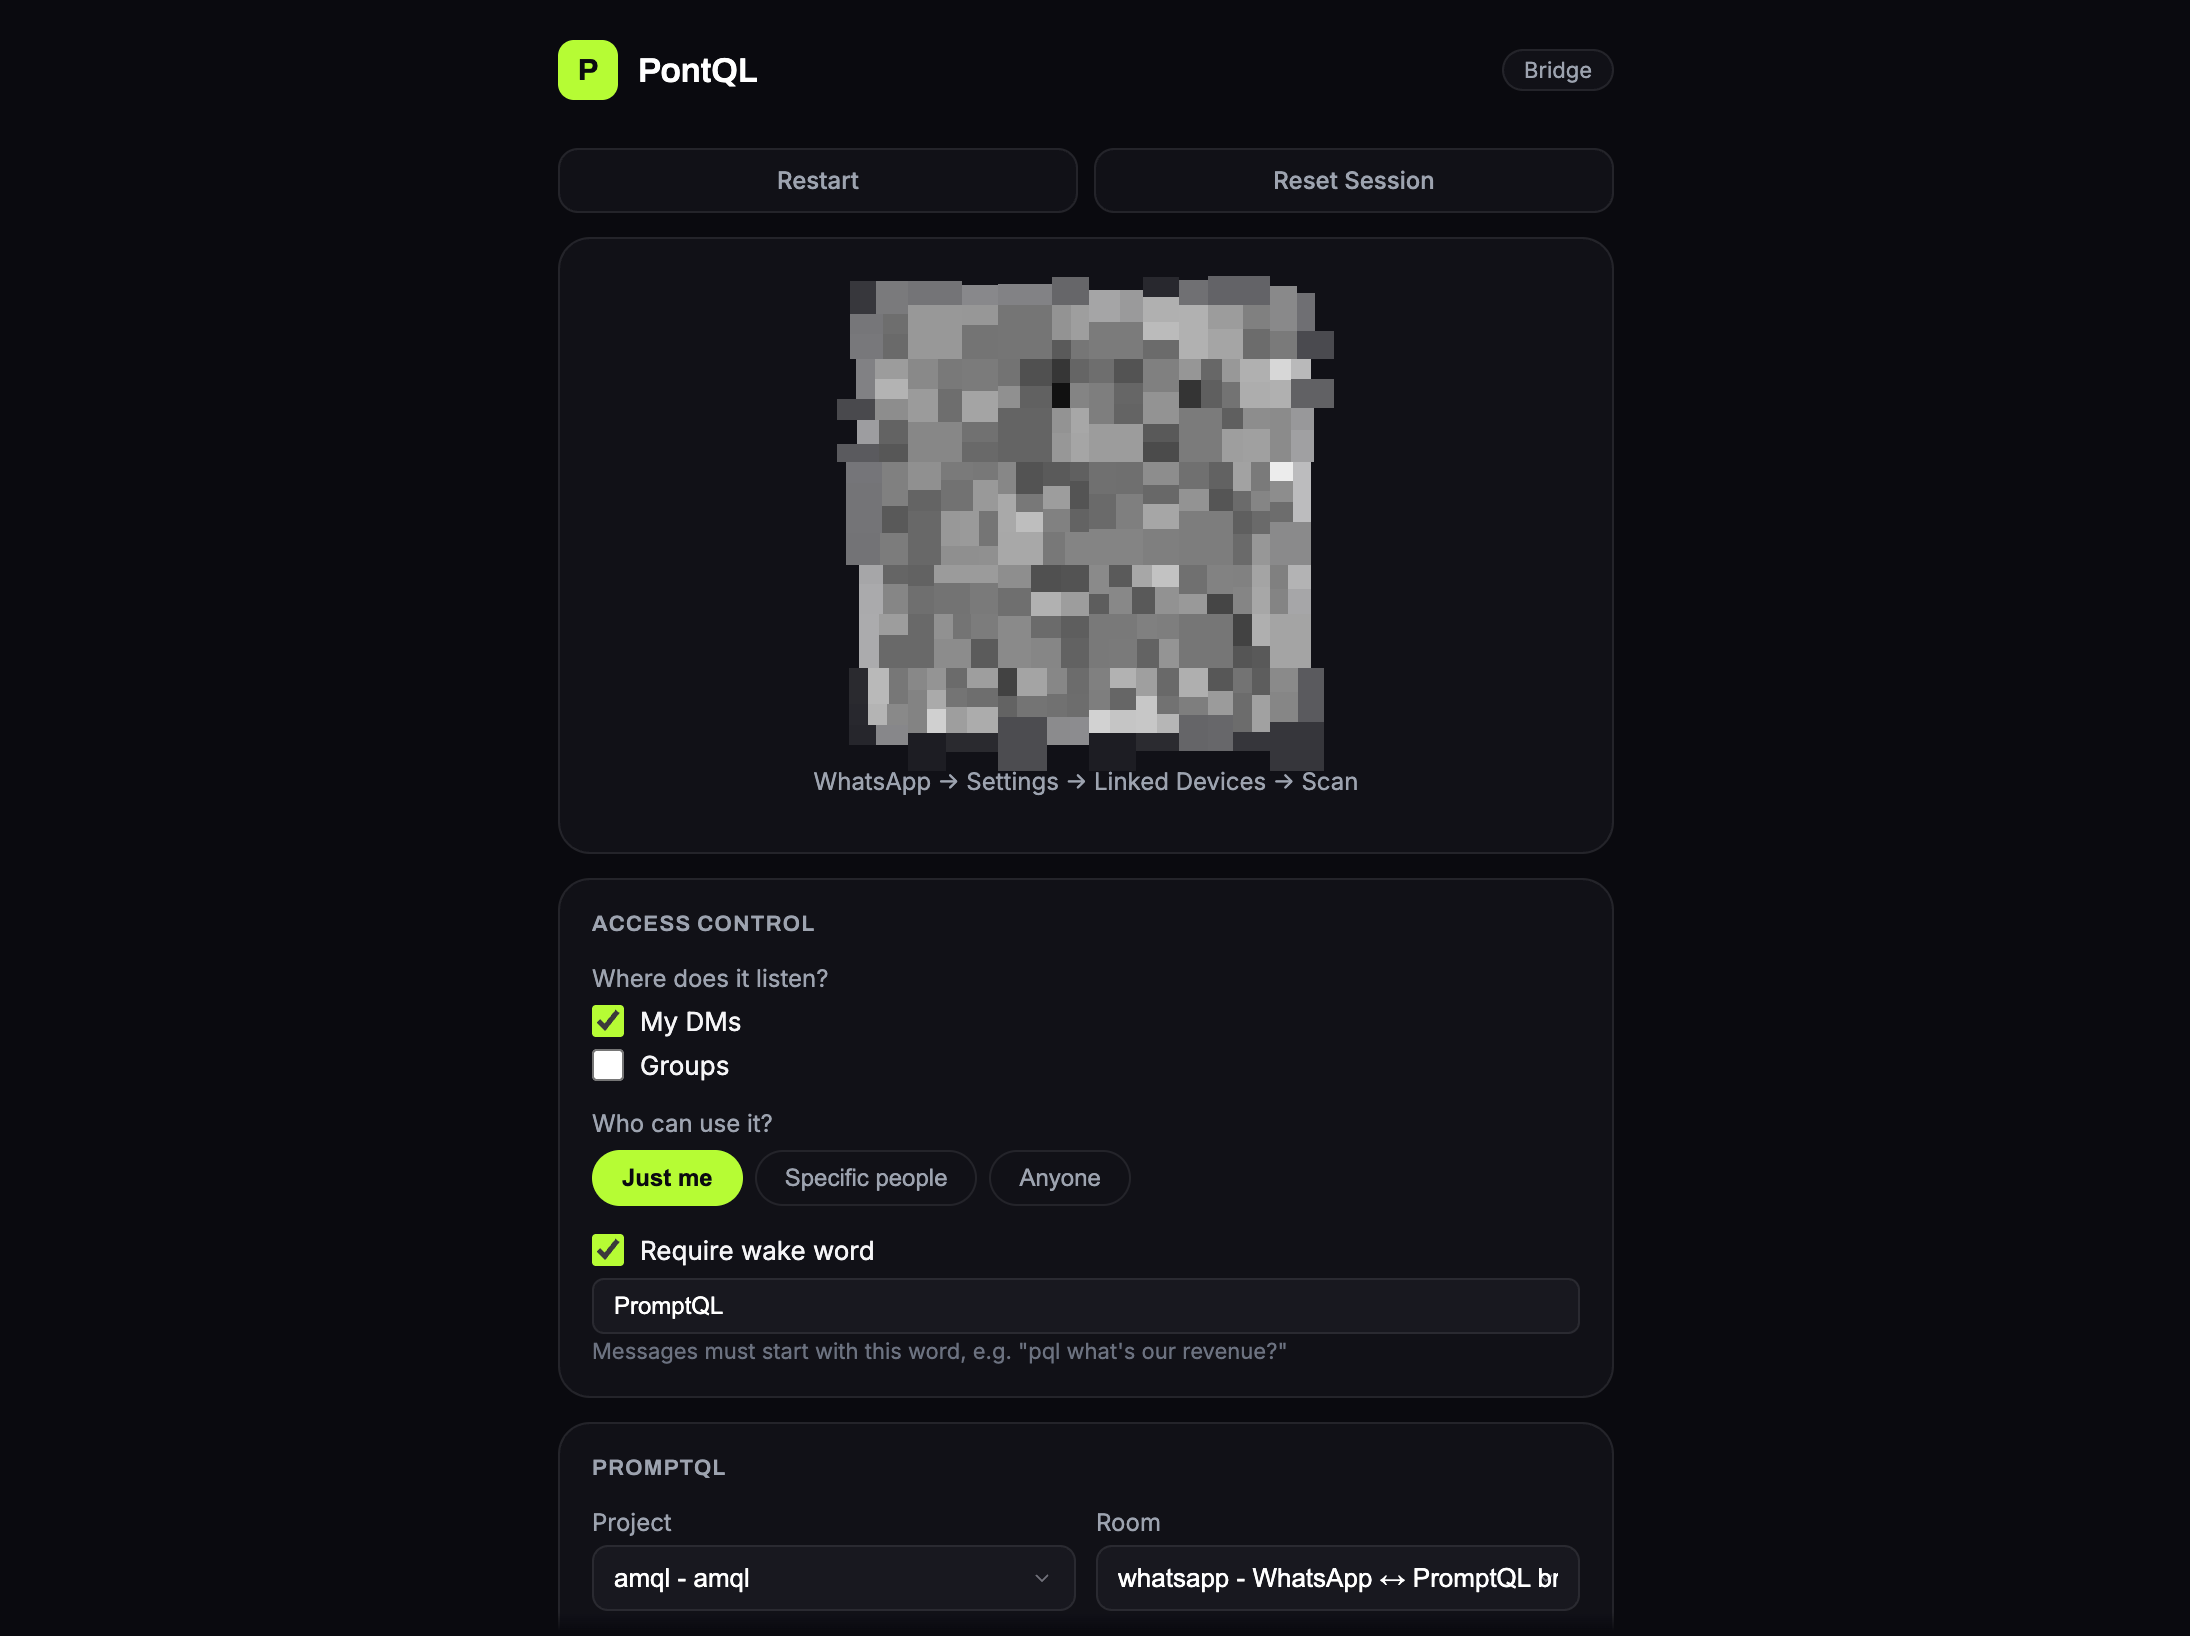The width and height of the screenshot is (2190, 1636).
Task: Select the Just me access option
Action: [667, 1178]
